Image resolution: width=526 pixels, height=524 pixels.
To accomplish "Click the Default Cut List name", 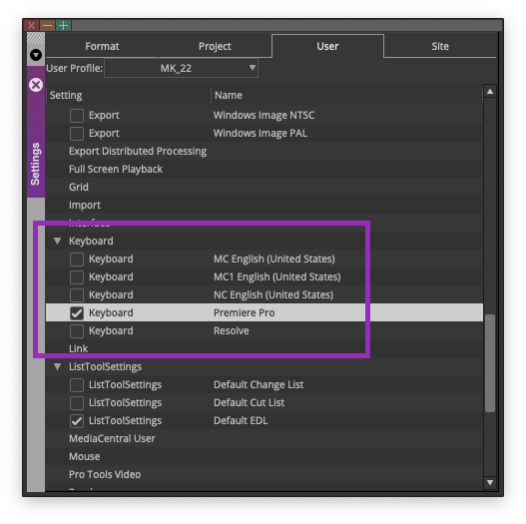I will click(x=249, y=403).
